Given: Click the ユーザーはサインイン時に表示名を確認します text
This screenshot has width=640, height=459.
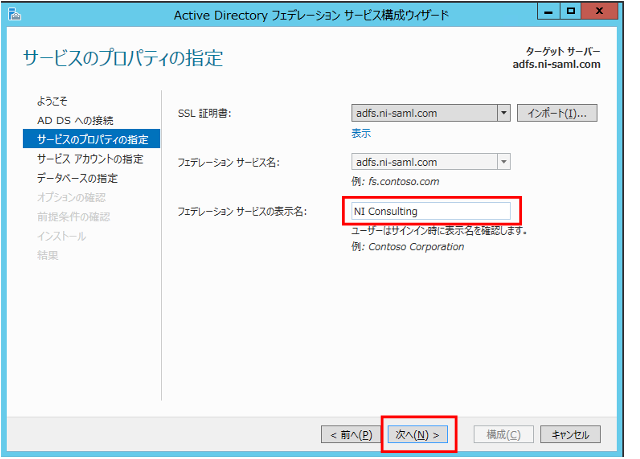Looking at the screenshot, I should tap(439, 231).
